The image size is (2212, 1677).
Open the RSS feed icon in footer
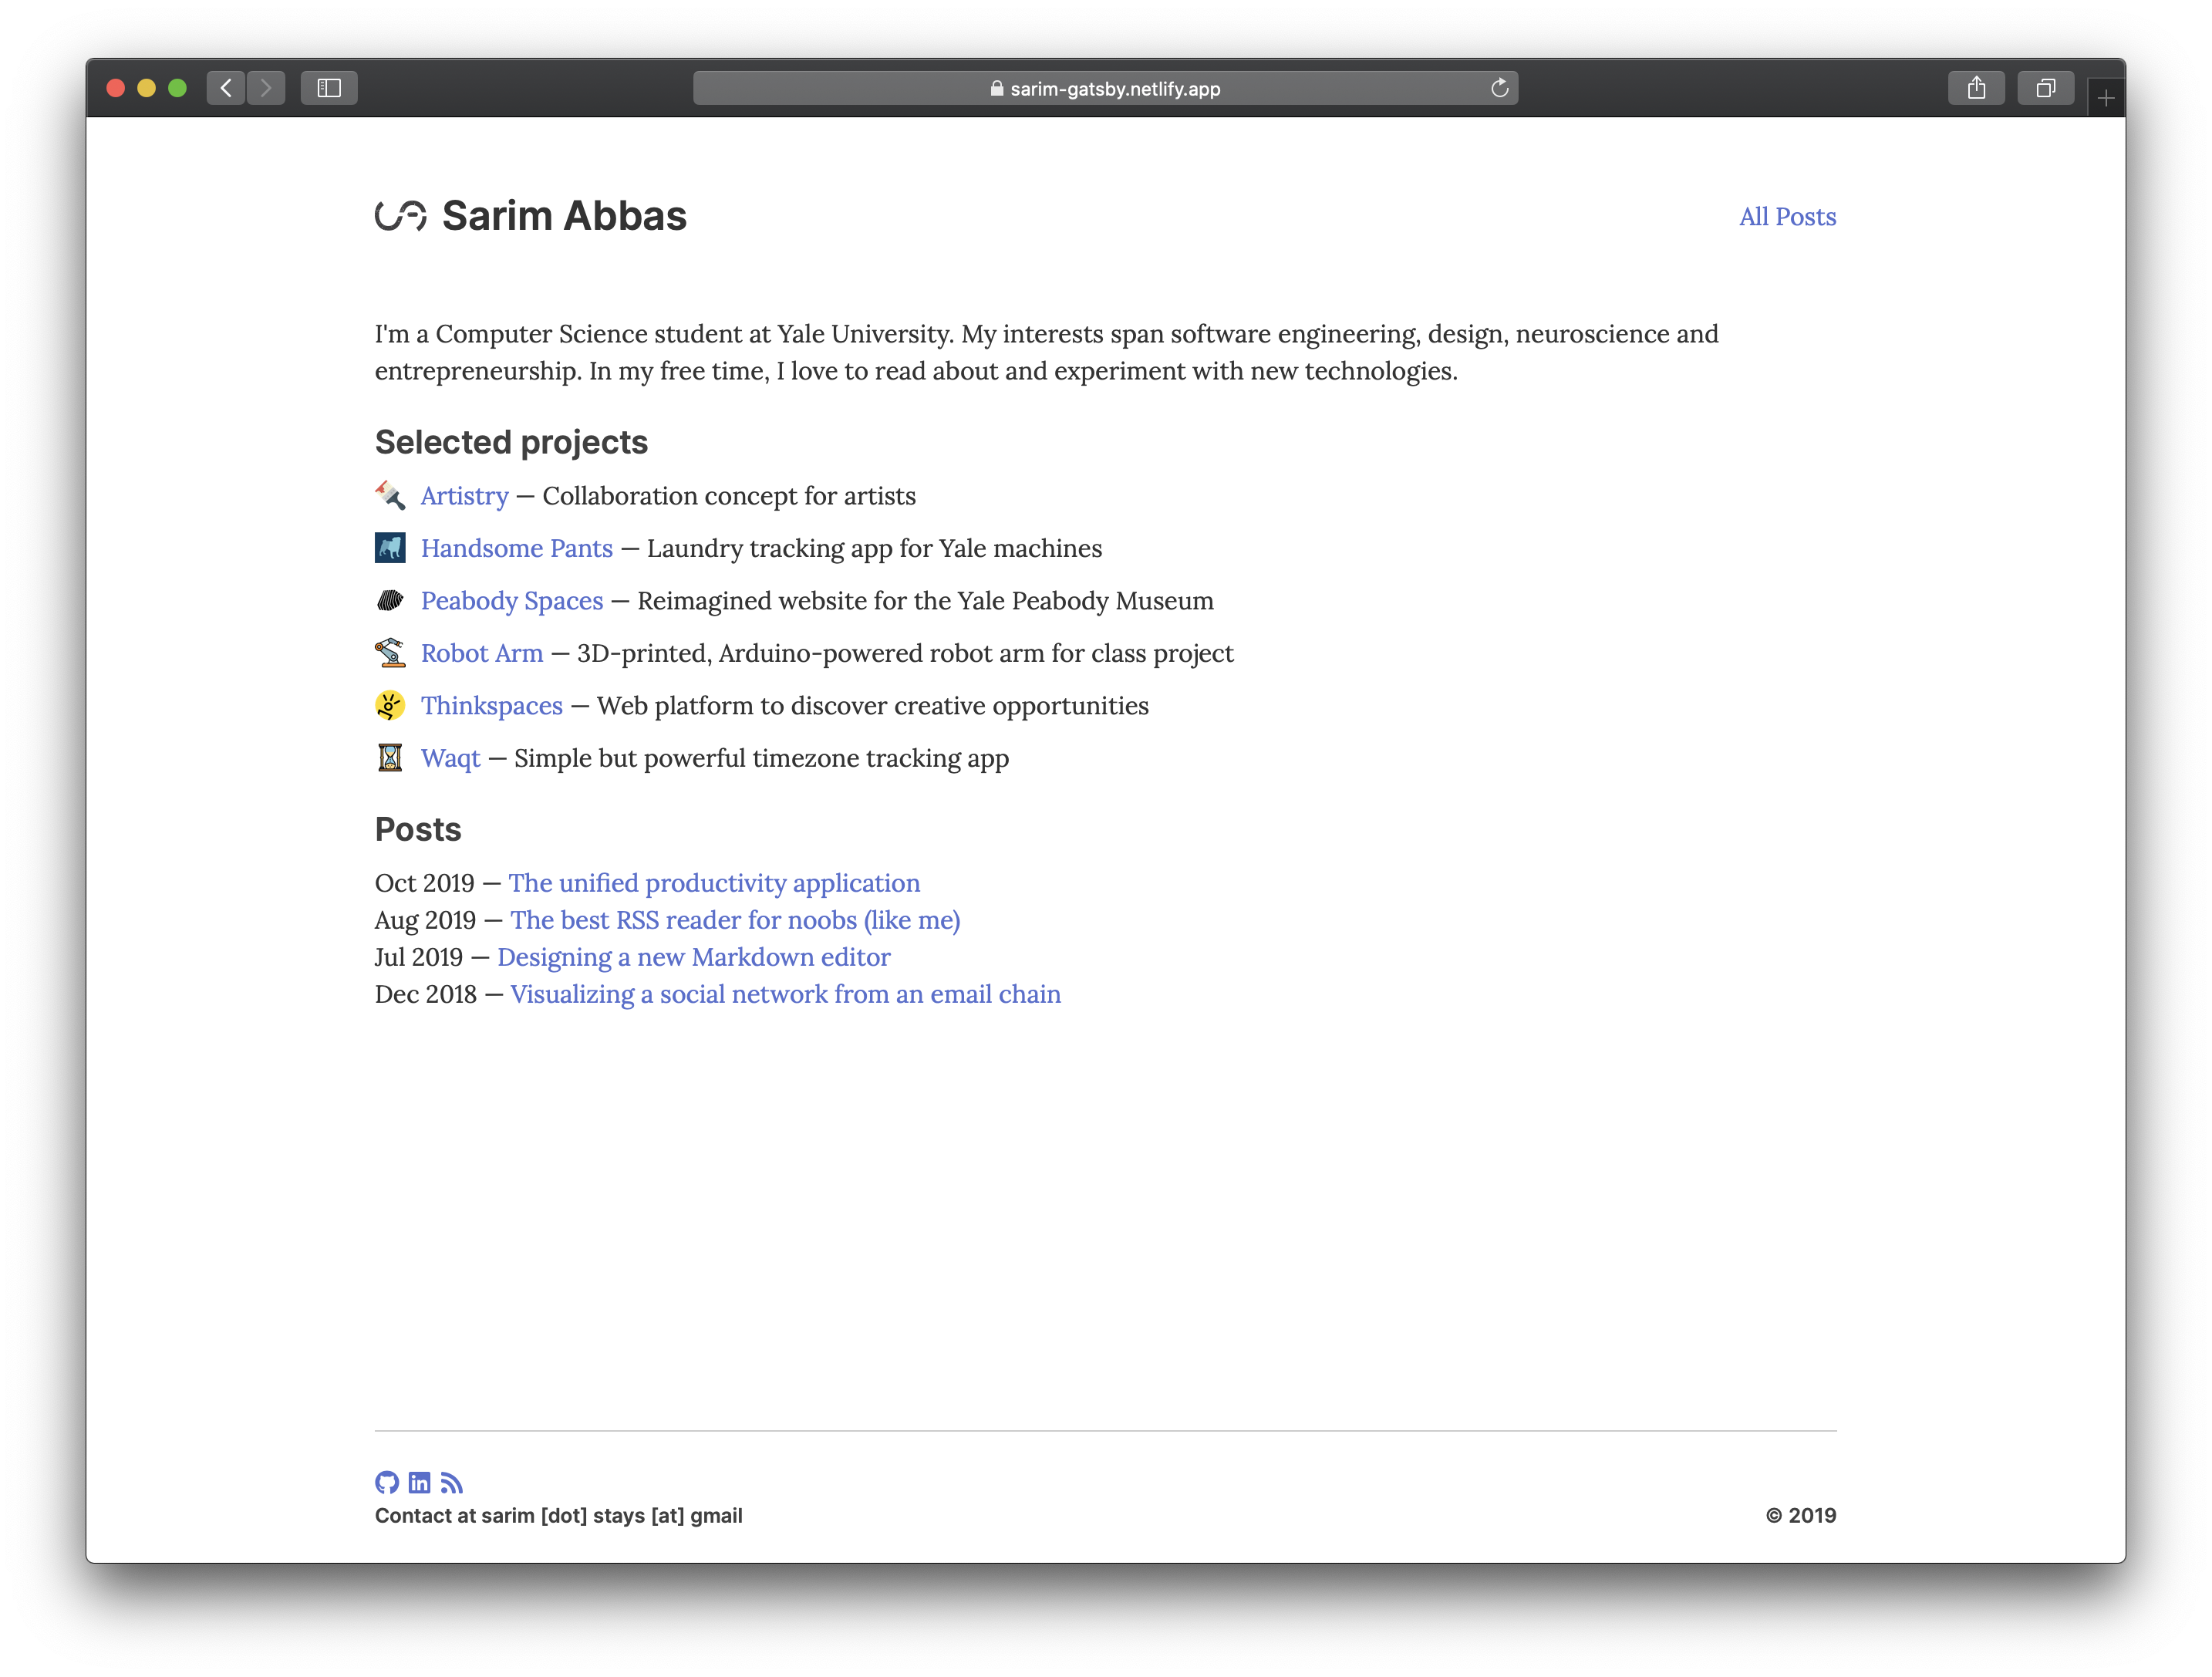(451, 1482)
